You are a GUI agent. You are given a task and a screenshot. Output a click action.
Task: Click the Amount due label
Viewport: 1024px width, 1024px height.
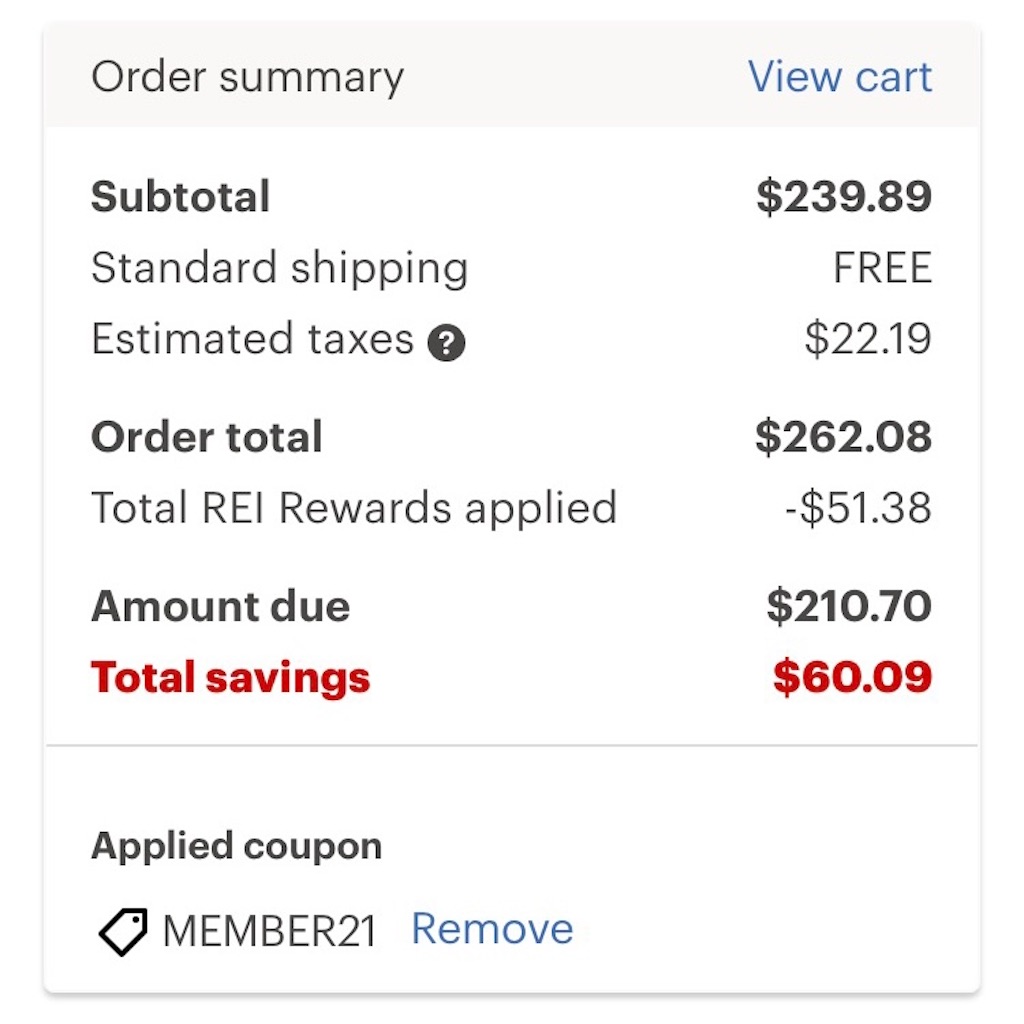(221, 607)
